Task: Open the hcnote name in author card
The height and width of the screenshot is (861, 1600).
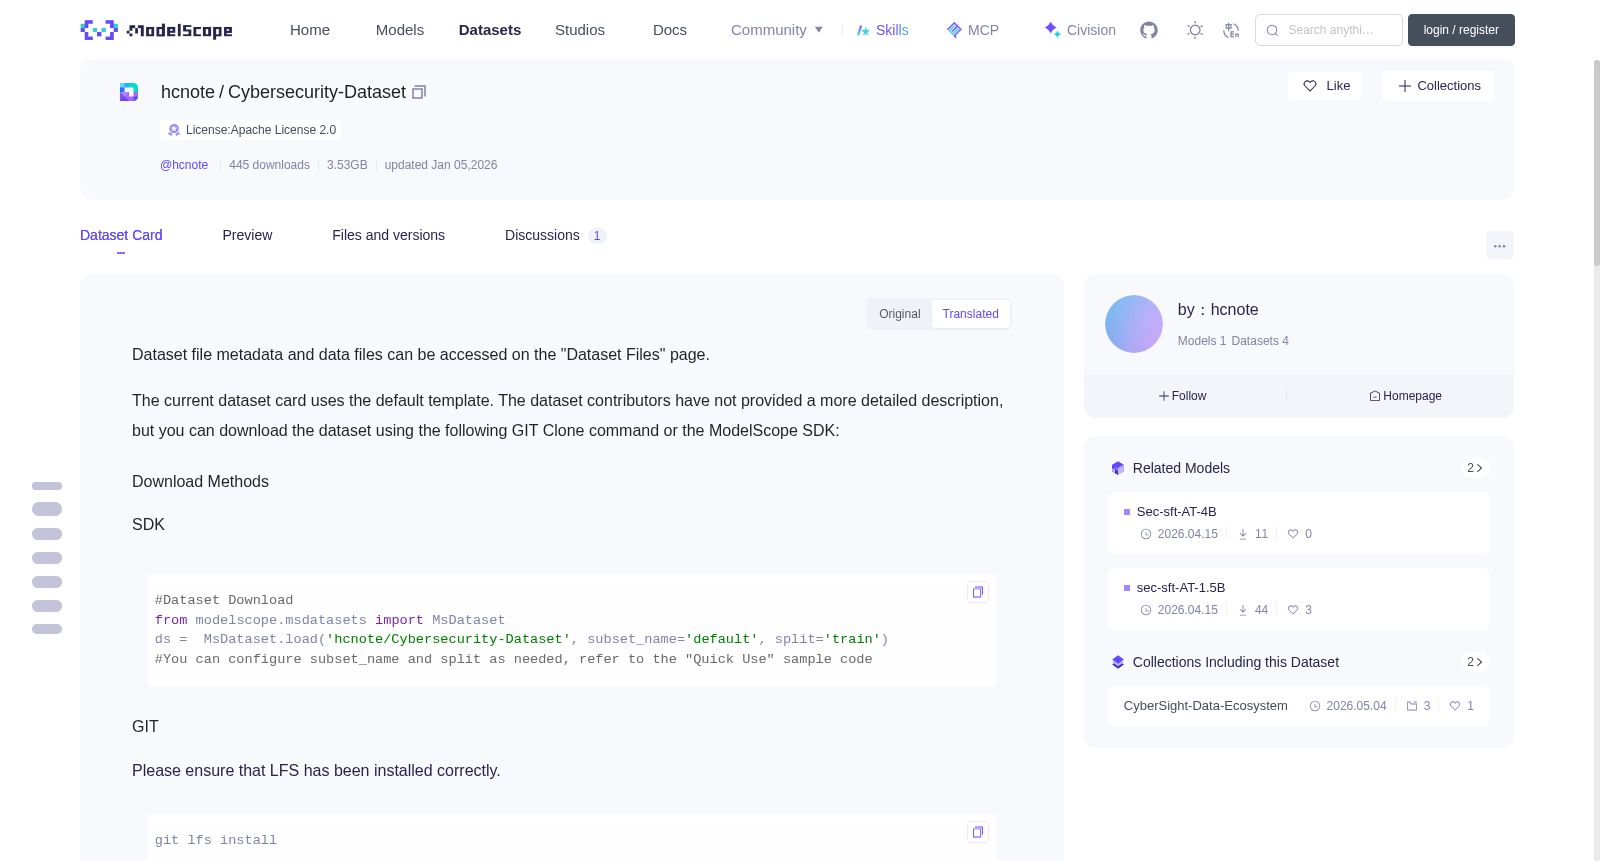Action: tap(1234, 310)
